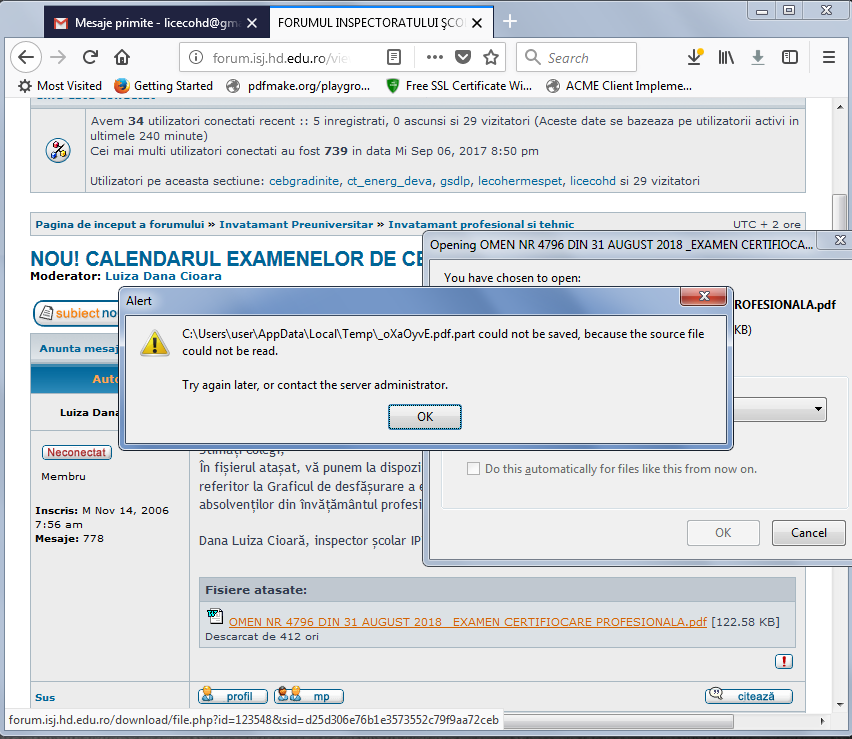This screenshot has width=852, height=739.
Task: Open the OMEN NR 4796 PDF attachment link
Action: 467,622
